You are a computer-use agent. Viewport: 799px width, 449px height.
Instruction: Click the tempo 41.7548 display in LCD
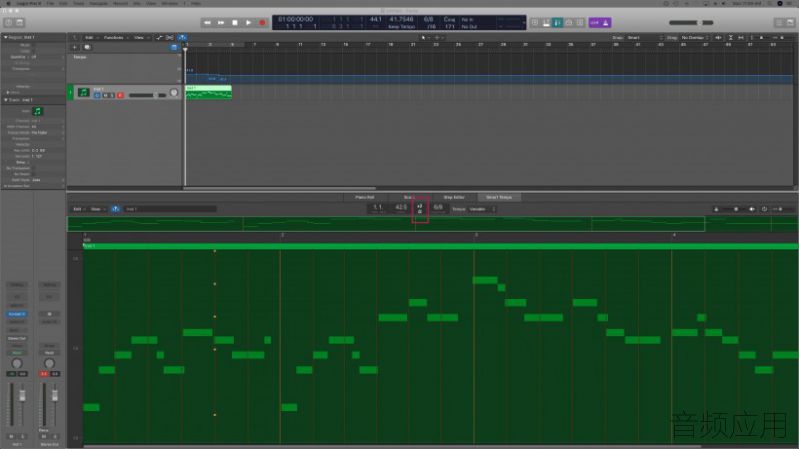pyautogui.click(x=402, y=19)
